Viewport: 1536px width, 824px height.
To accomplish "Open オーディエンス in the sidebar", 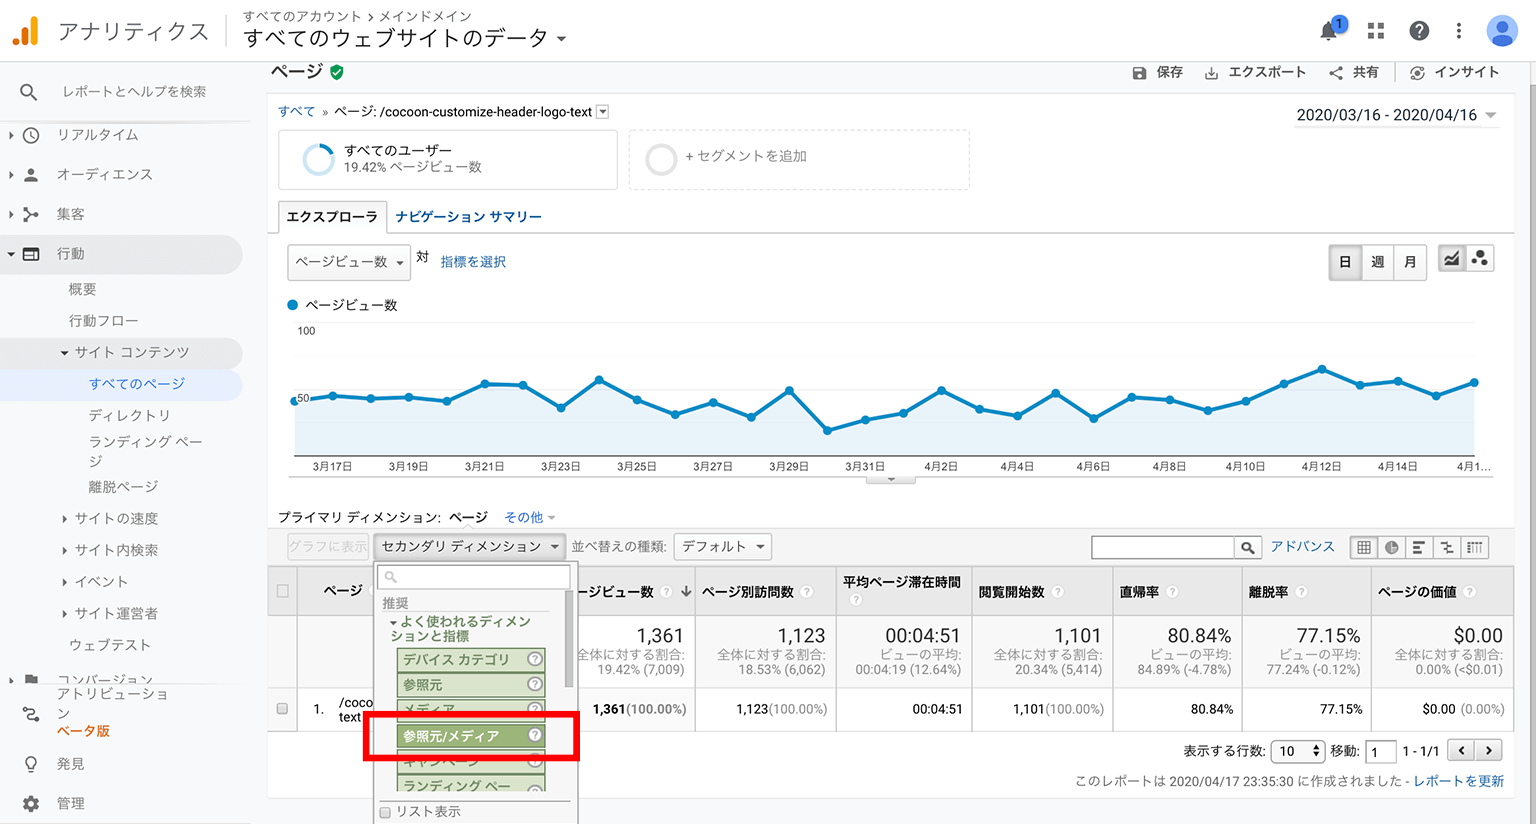I will (104, 174).
